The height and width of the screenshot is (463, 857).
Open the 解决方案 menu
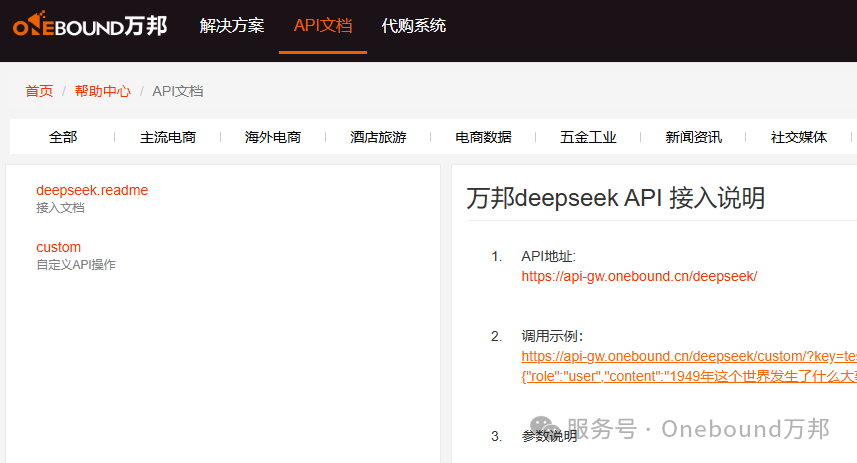(232, 26)
